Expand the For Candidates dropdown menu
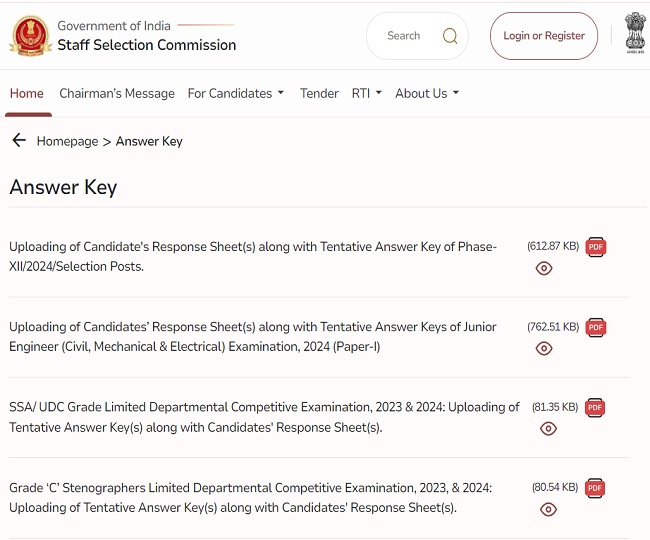 pos(236,93)
